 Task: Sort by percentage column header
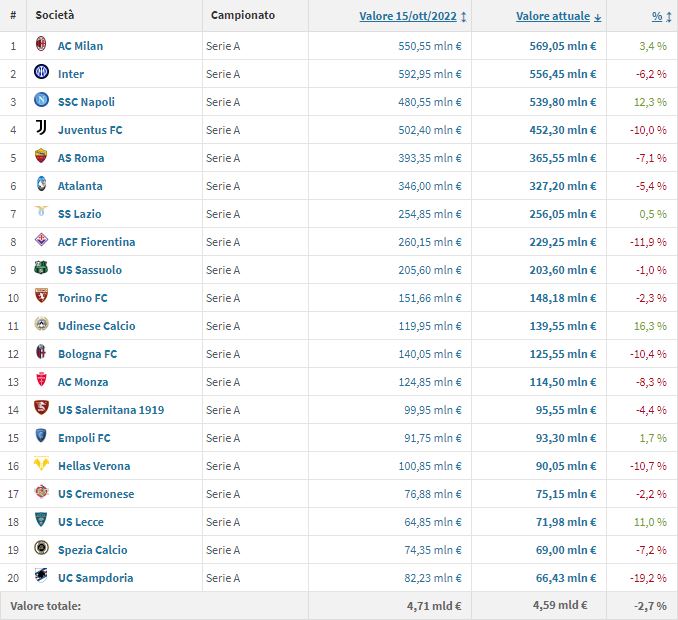click(657, 16)
